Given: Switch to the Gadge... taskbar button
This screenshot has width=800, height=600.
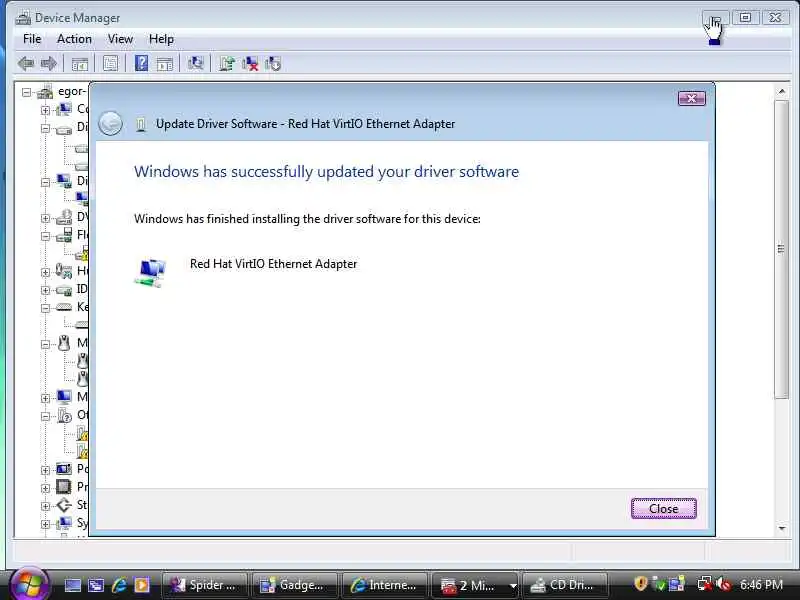Looking at the screenshot, I should pos(295,585).
